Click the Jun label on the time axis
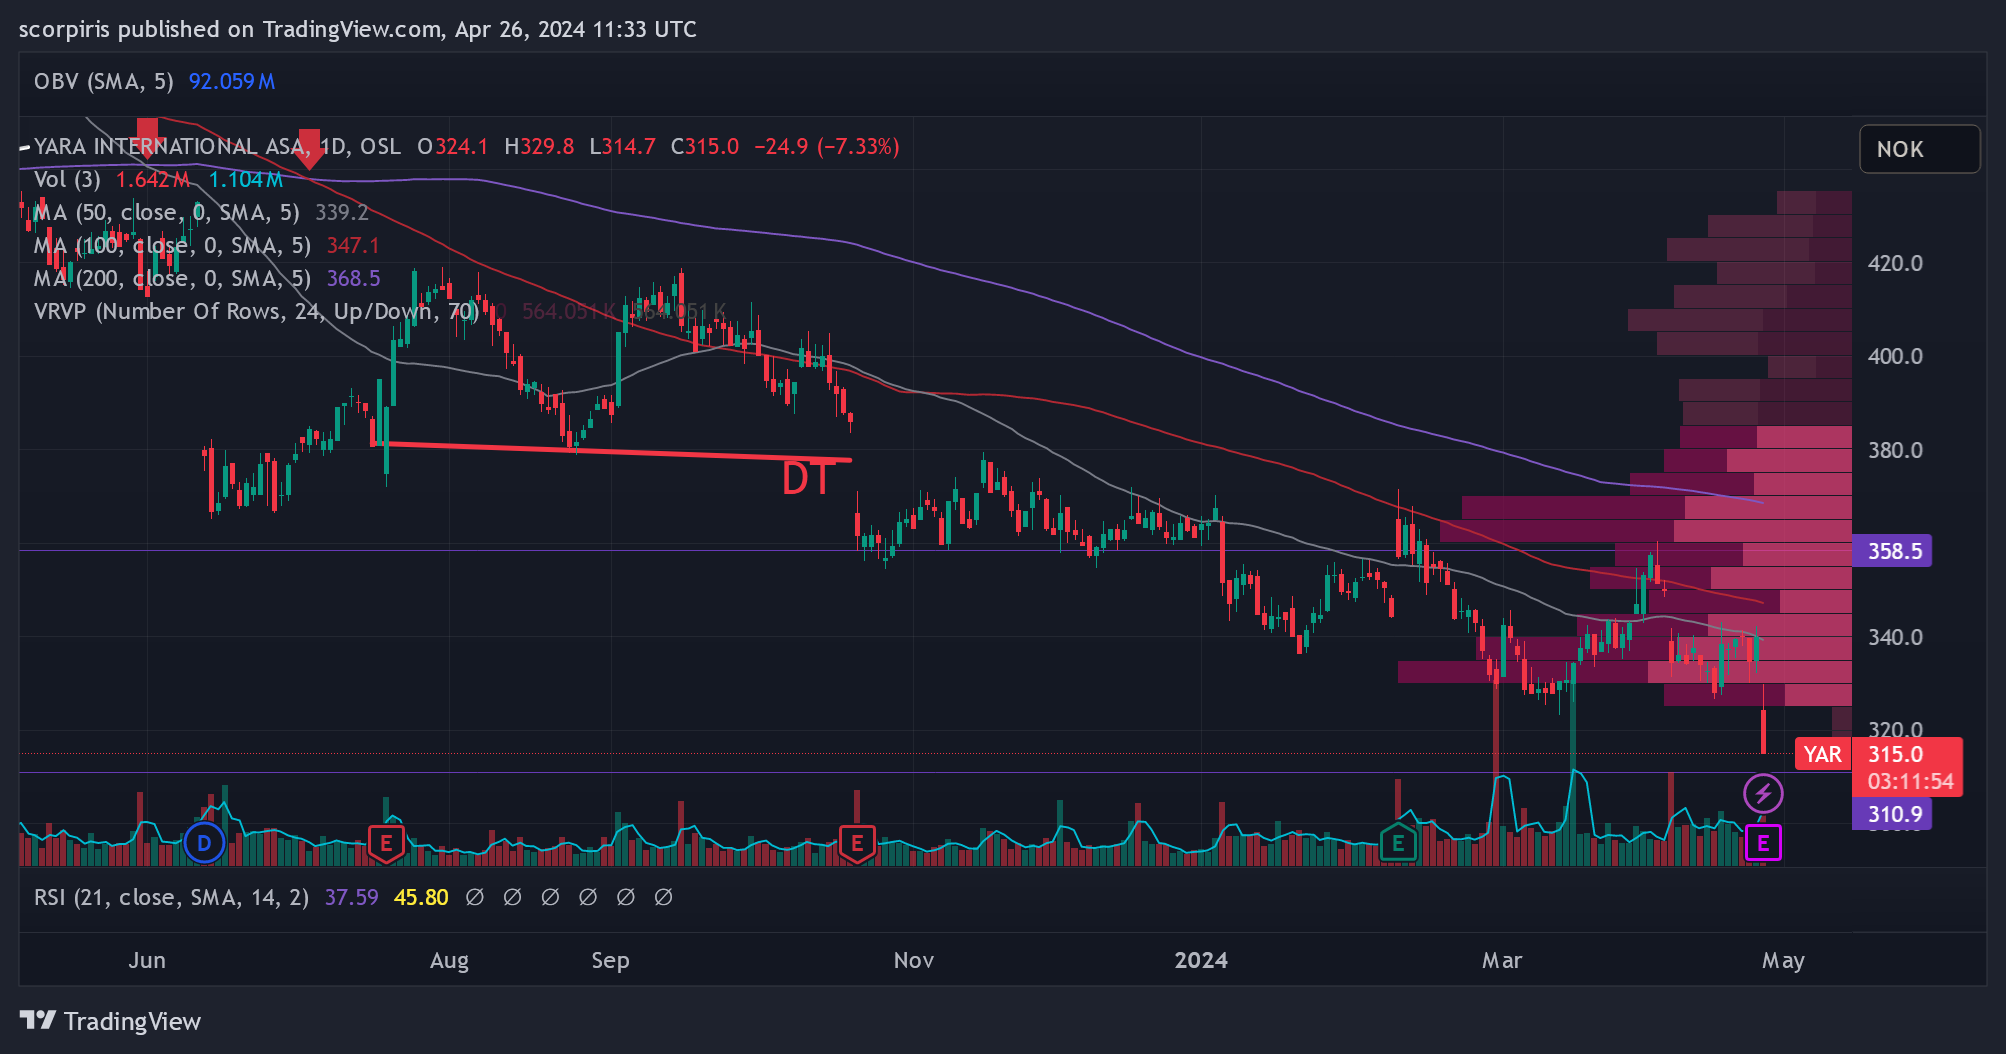Screen dimensions: 2006x1054 click(x=147, y=960)
